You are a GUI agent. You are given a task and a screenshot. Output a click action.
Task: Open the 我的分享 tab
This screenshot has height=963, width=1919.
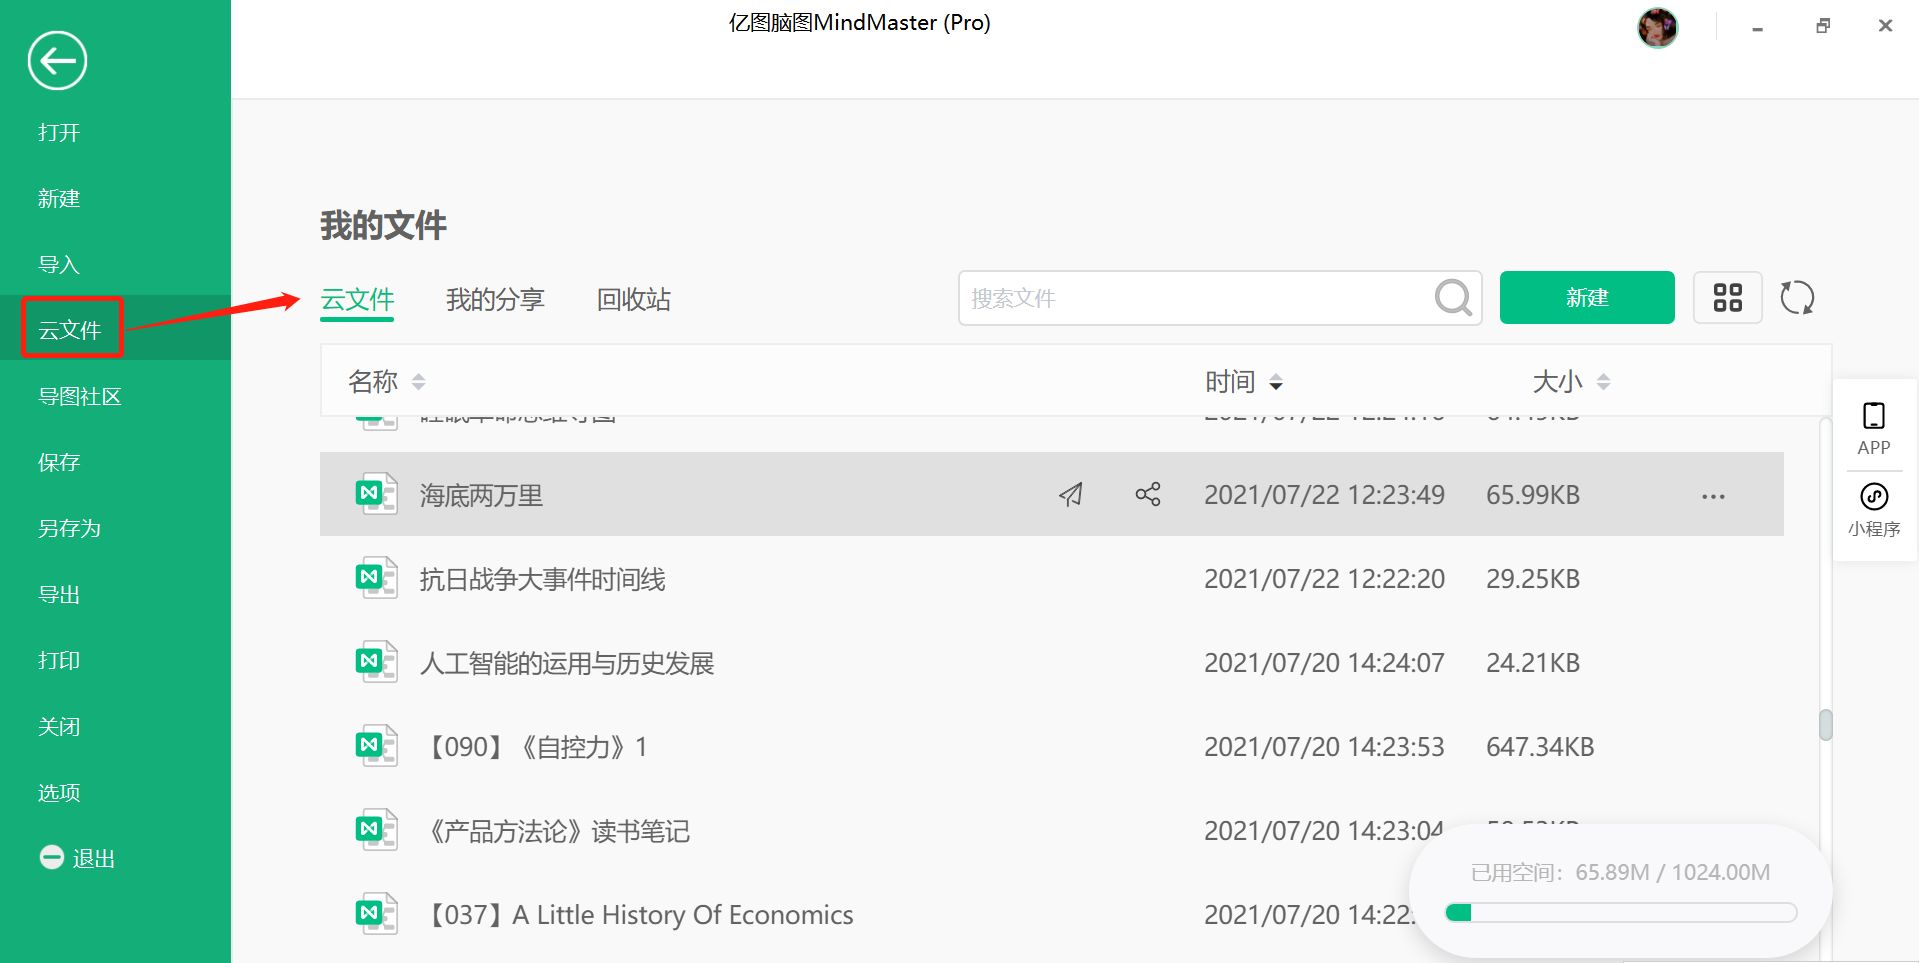[495, 299]
